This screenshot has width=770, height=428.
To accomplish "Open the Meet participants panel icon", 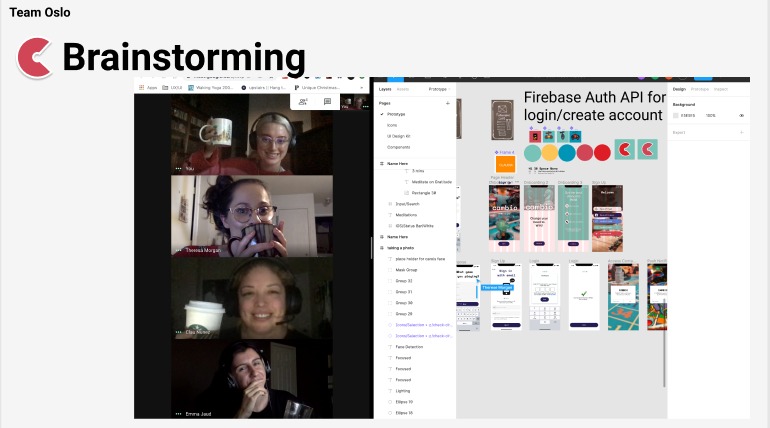I will pyautogui.click(x=303, y=102).
